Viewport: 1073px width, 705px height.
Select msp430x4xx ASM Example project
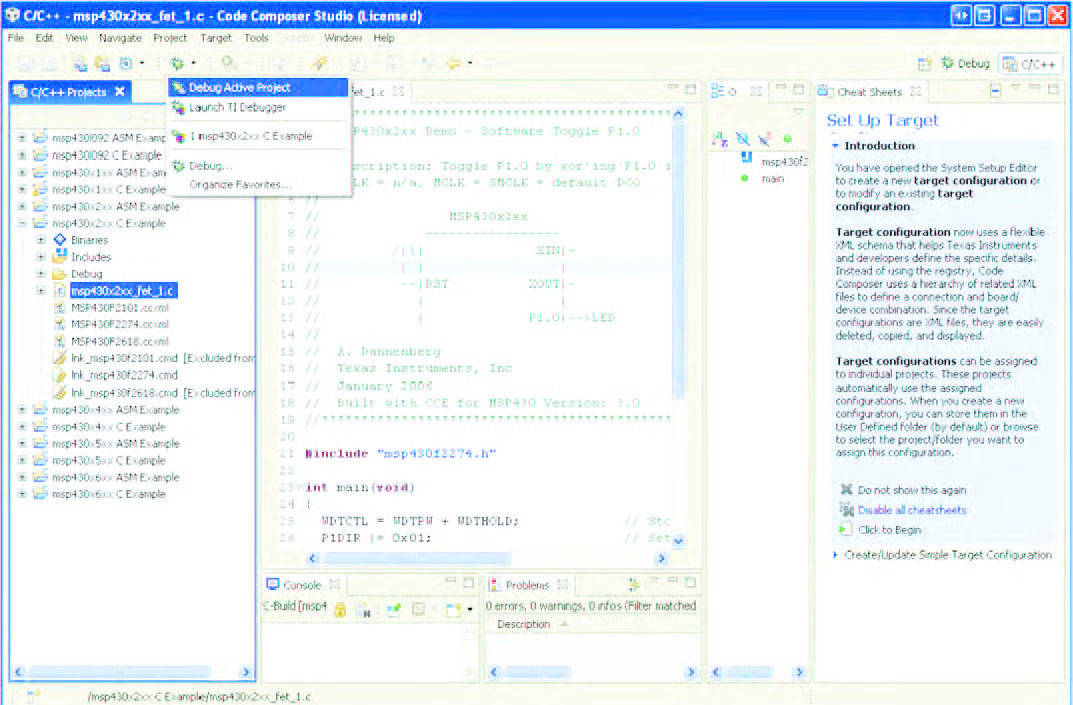[x=116, y=409]
